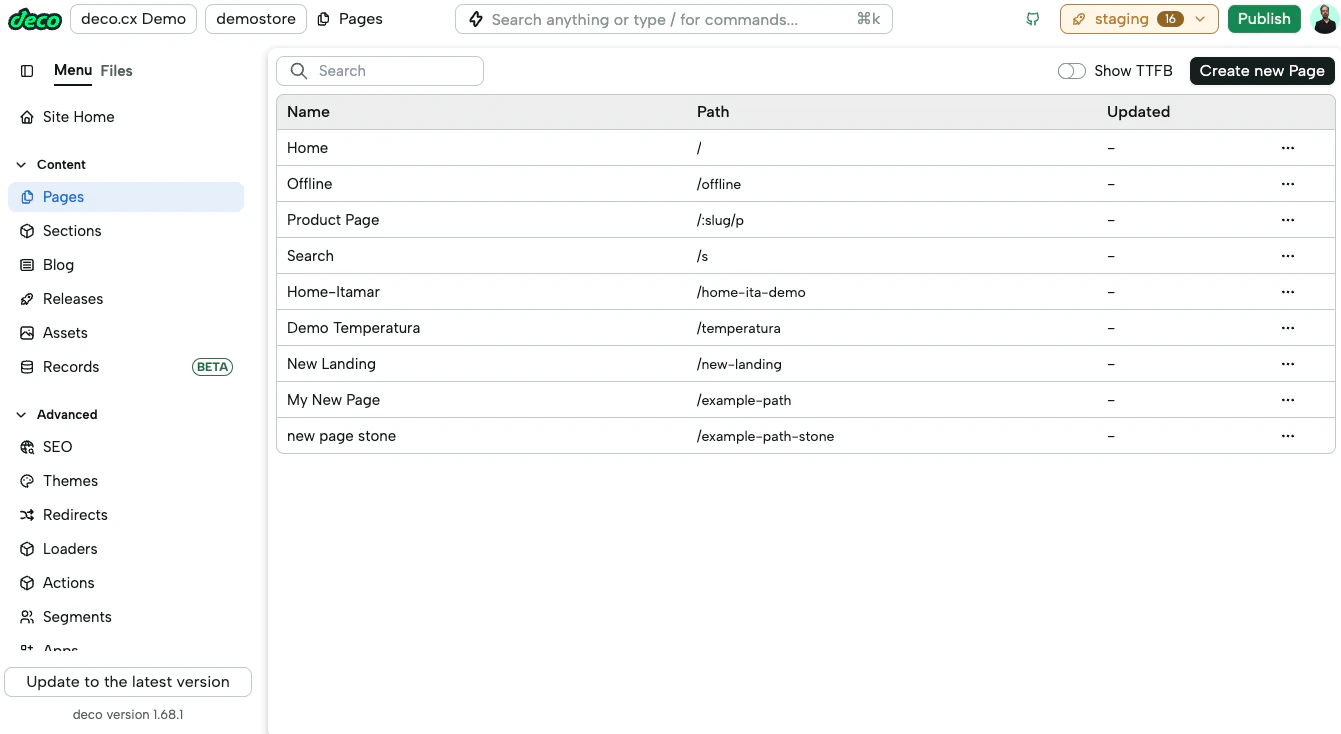Open SEO settings under Advanced
The width and height of the screenshot is (1341, 734).
click(x=57, y=446)
